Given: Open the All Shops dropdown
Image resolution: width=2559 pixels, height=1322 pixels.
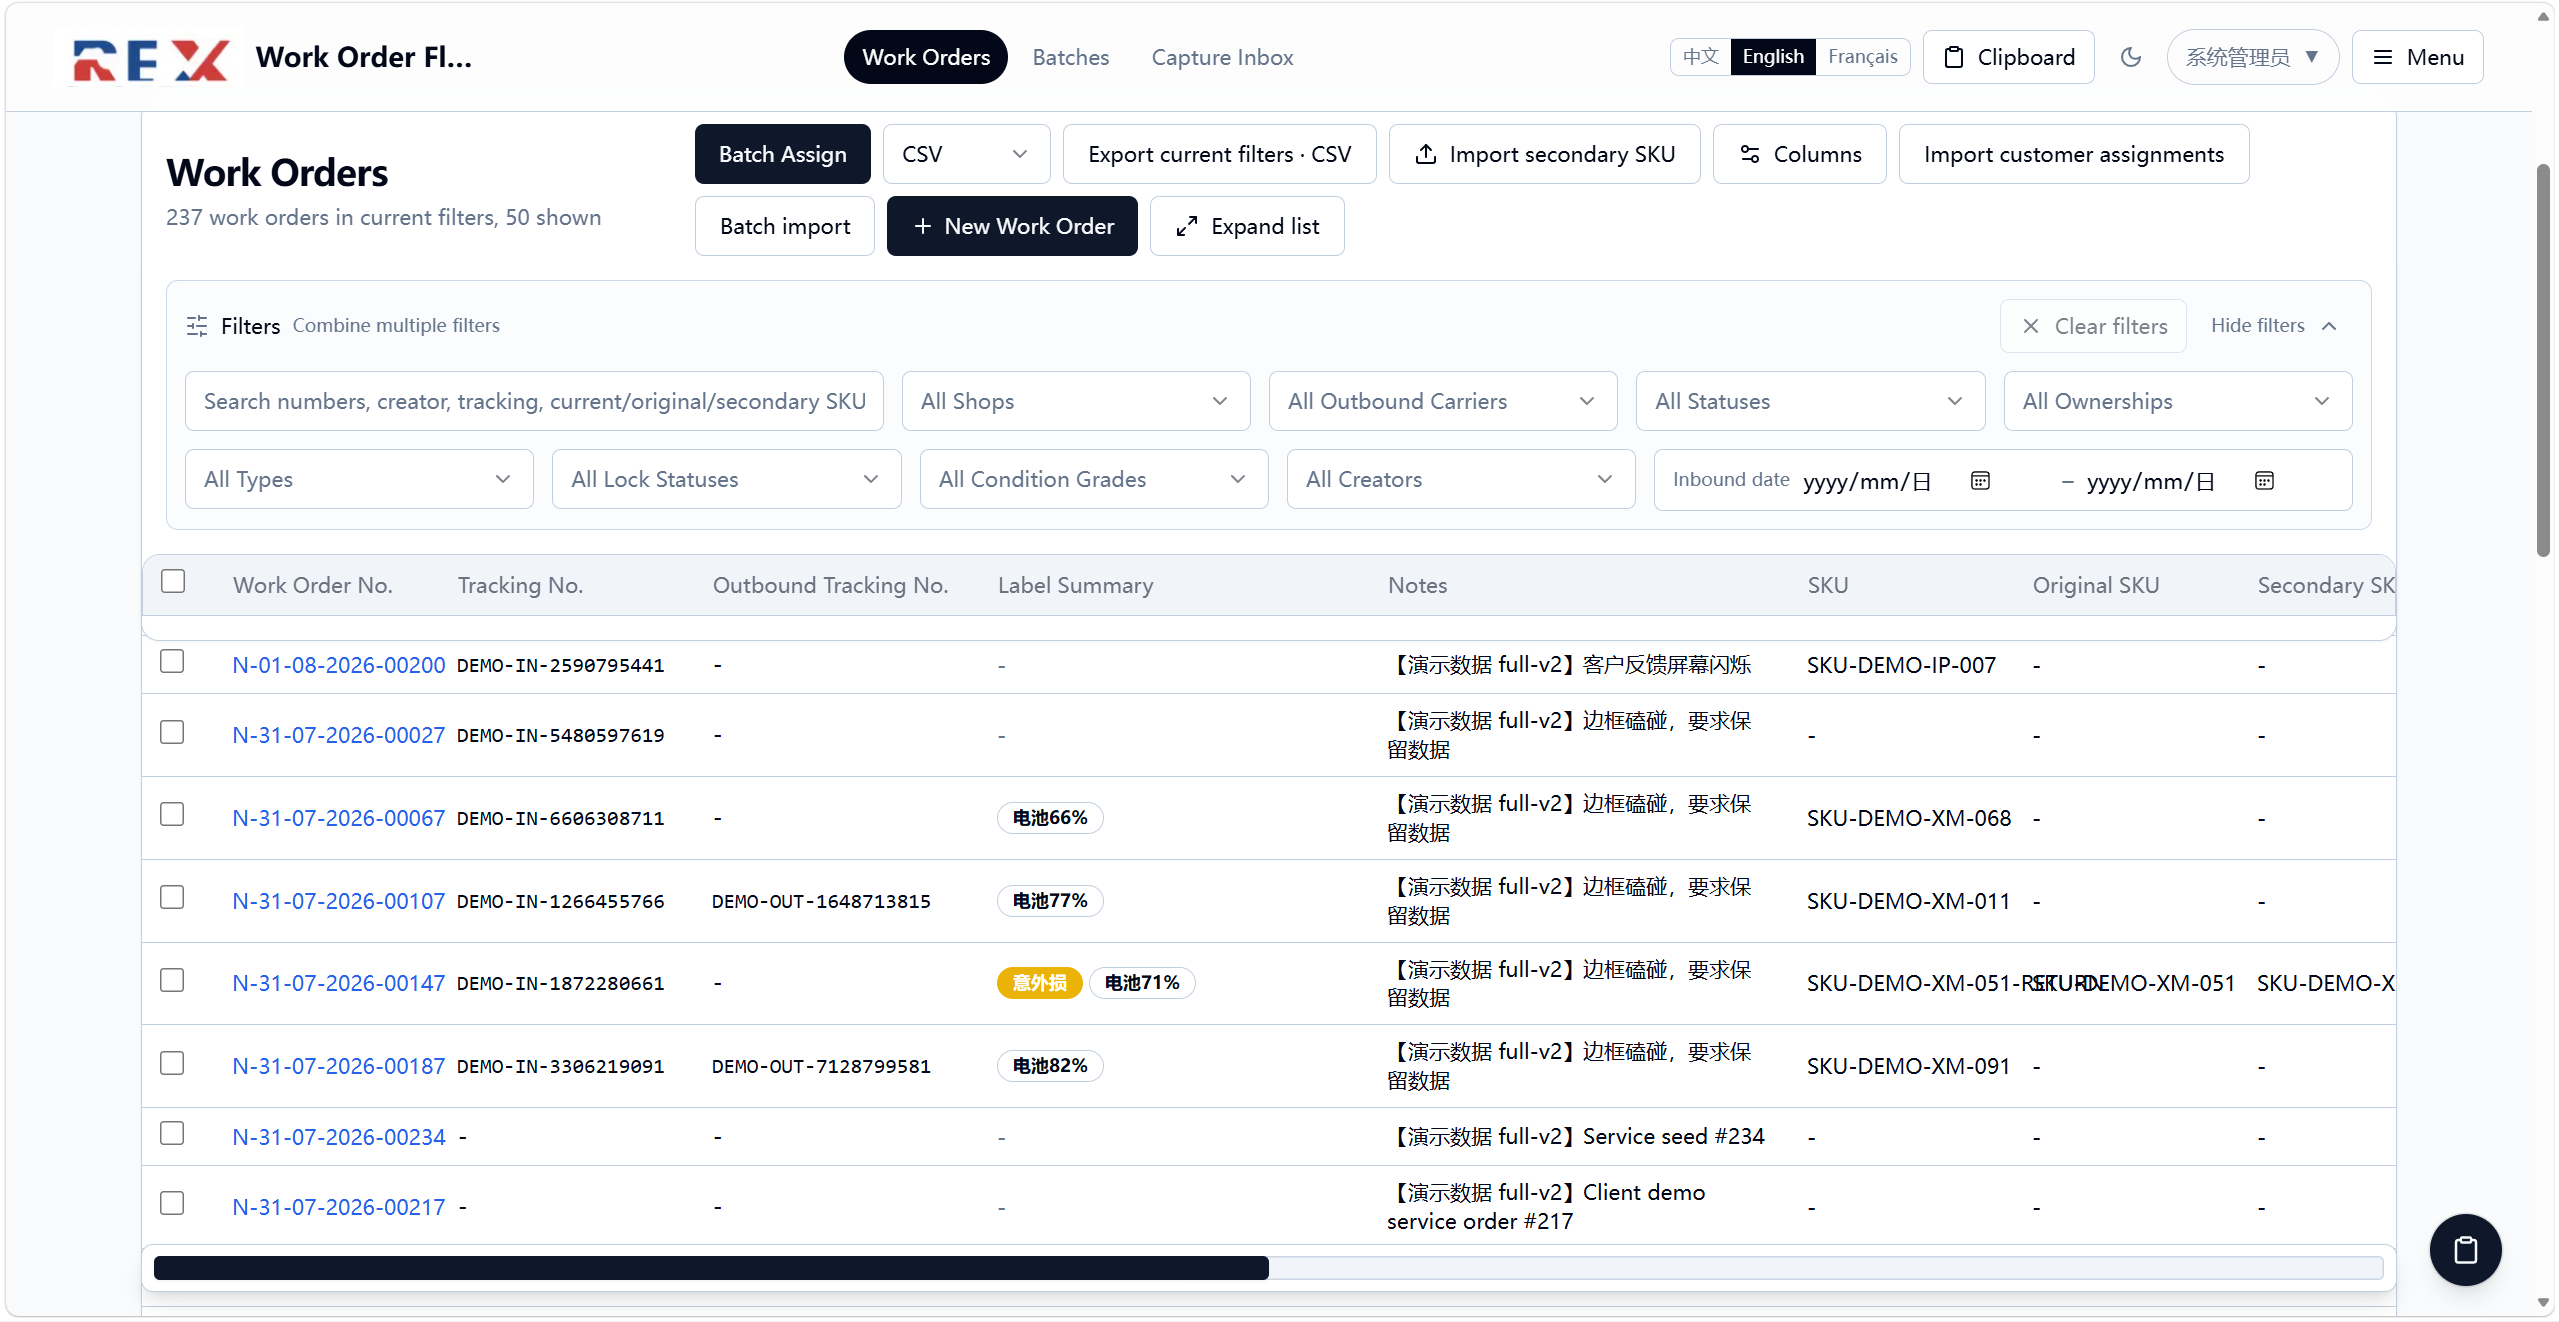Looking at the screenshot, I should pyautogui.click(x=1075, y=401).
